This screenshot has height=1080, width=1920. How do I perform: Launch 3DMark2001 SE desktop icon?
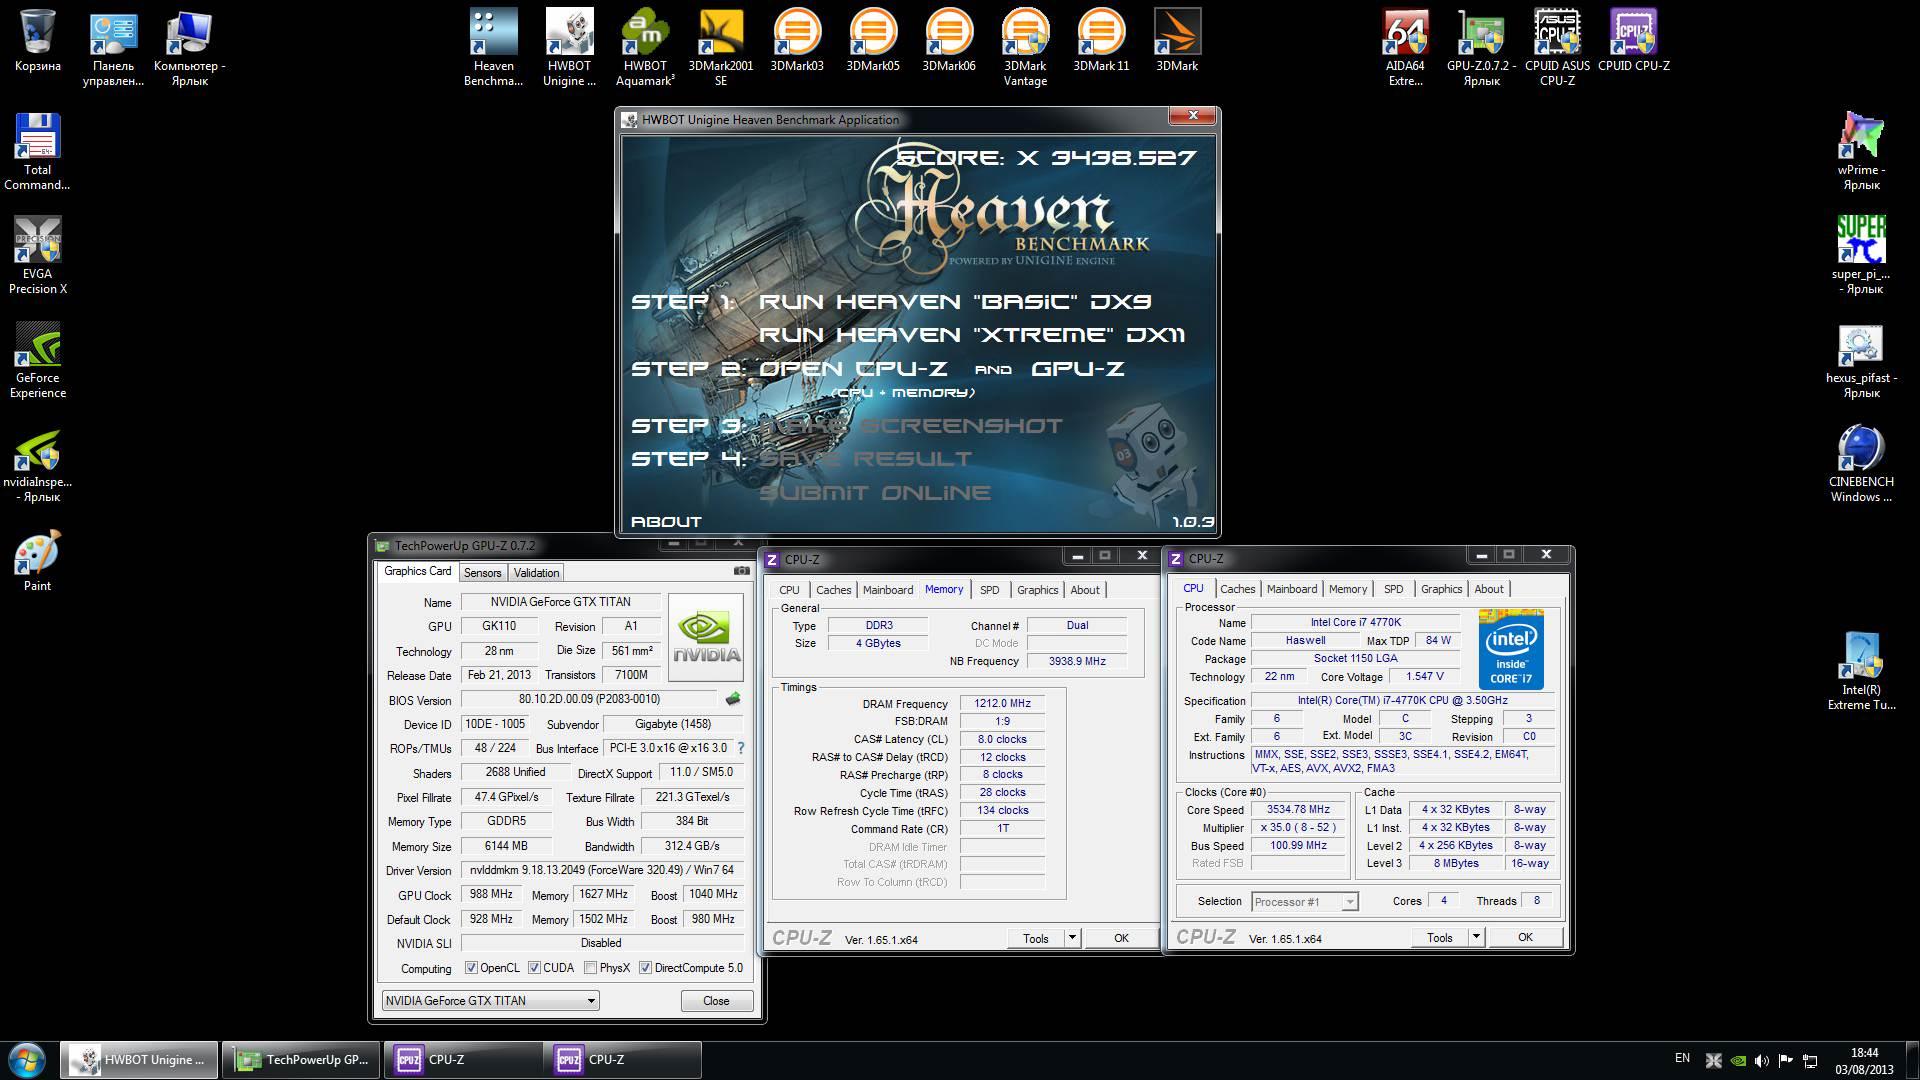click(x=721, y=50)
